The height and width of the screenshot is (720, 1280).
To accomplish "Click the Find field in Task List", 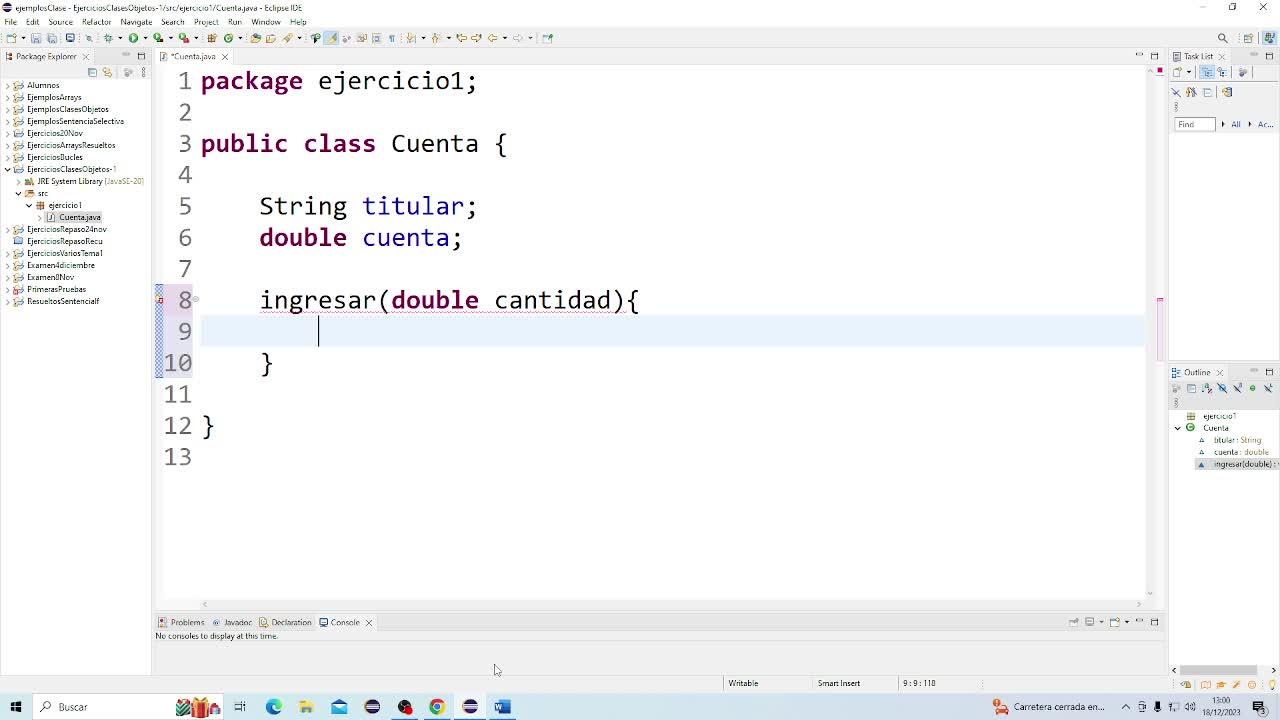I will (1195, 124).
